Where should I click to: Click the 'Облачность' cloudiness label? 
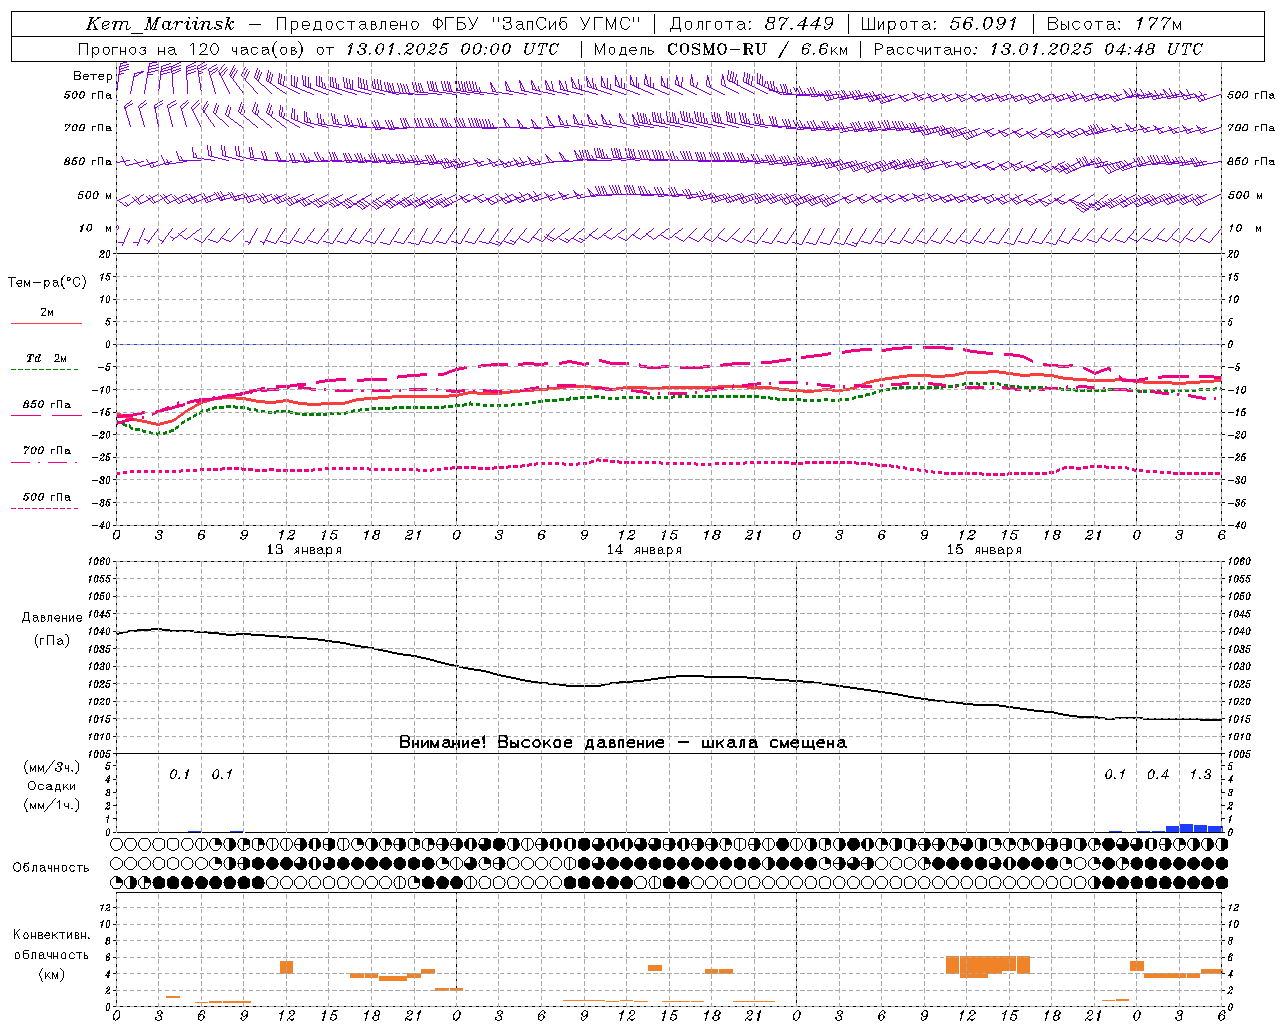(51, 868)
